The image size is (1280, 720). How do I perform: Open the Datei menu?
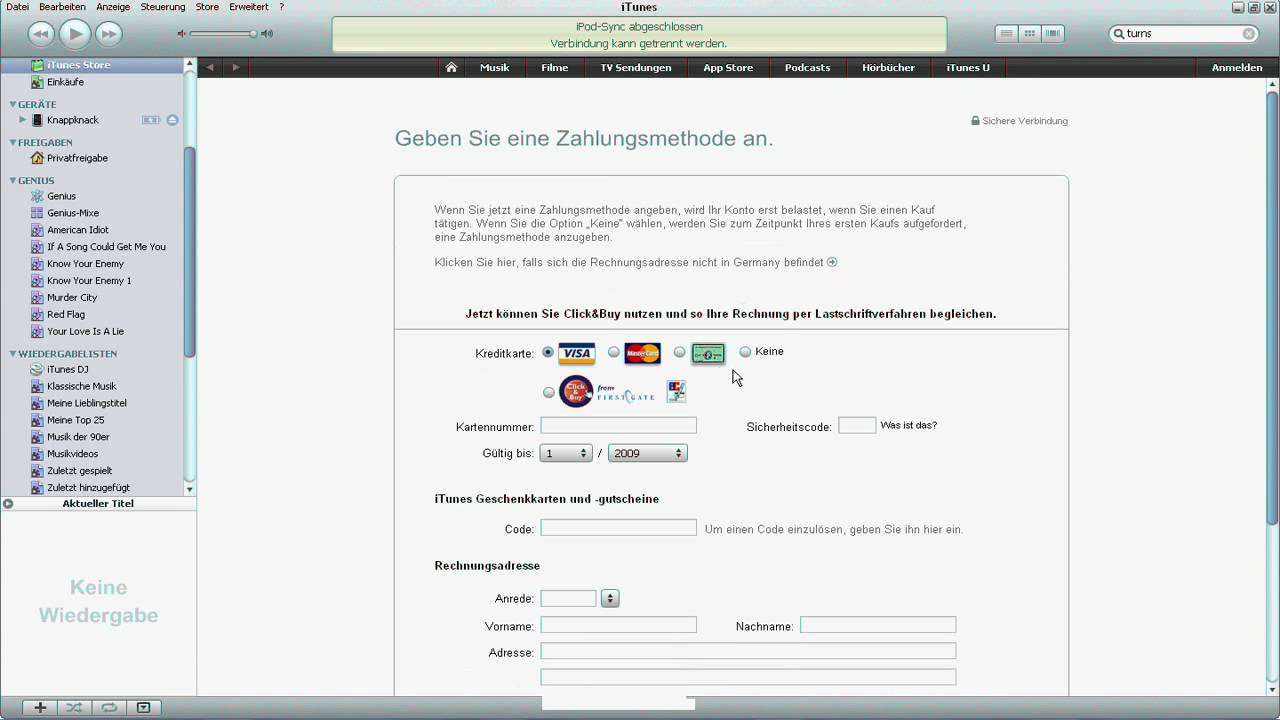17,7
